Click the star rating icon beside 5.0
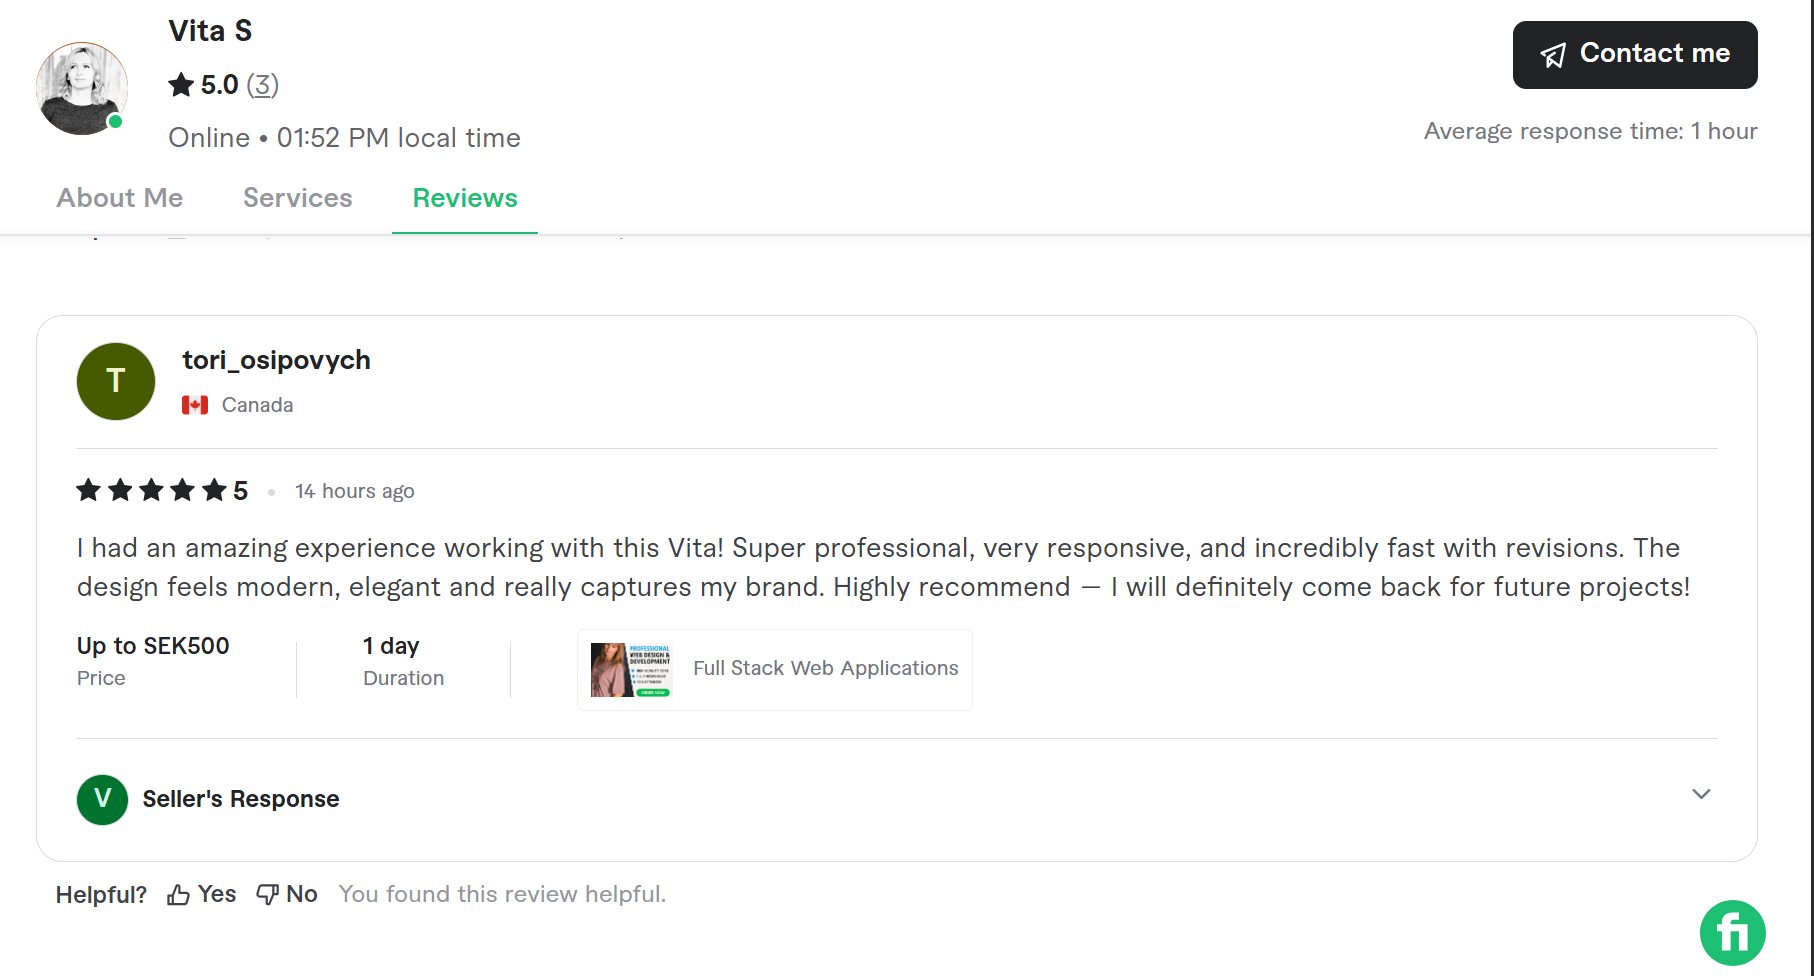 [x=181, y=85]
